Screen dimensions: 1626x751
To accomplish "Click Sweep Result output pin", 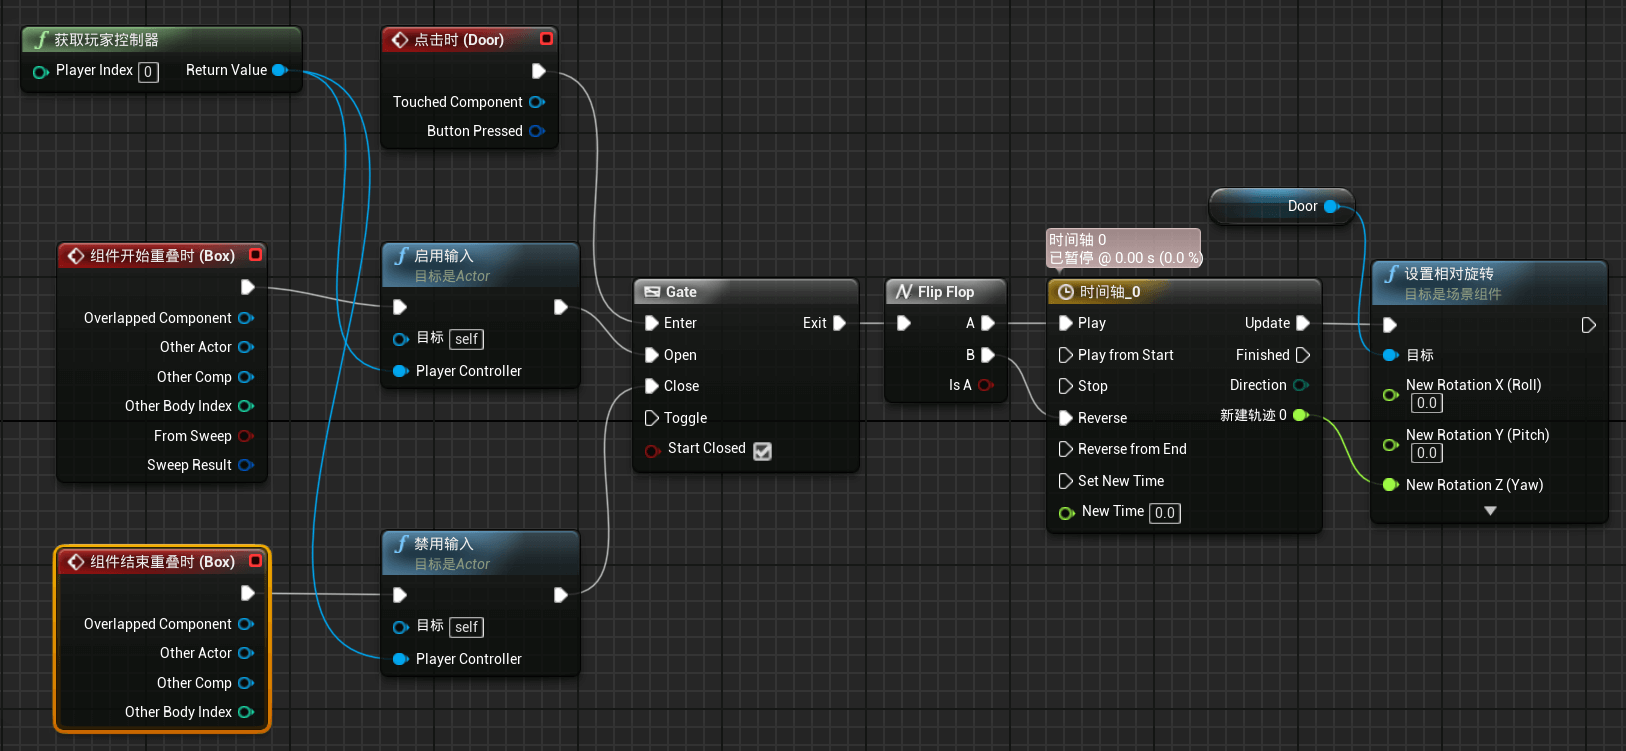I will tap(246, 465).
